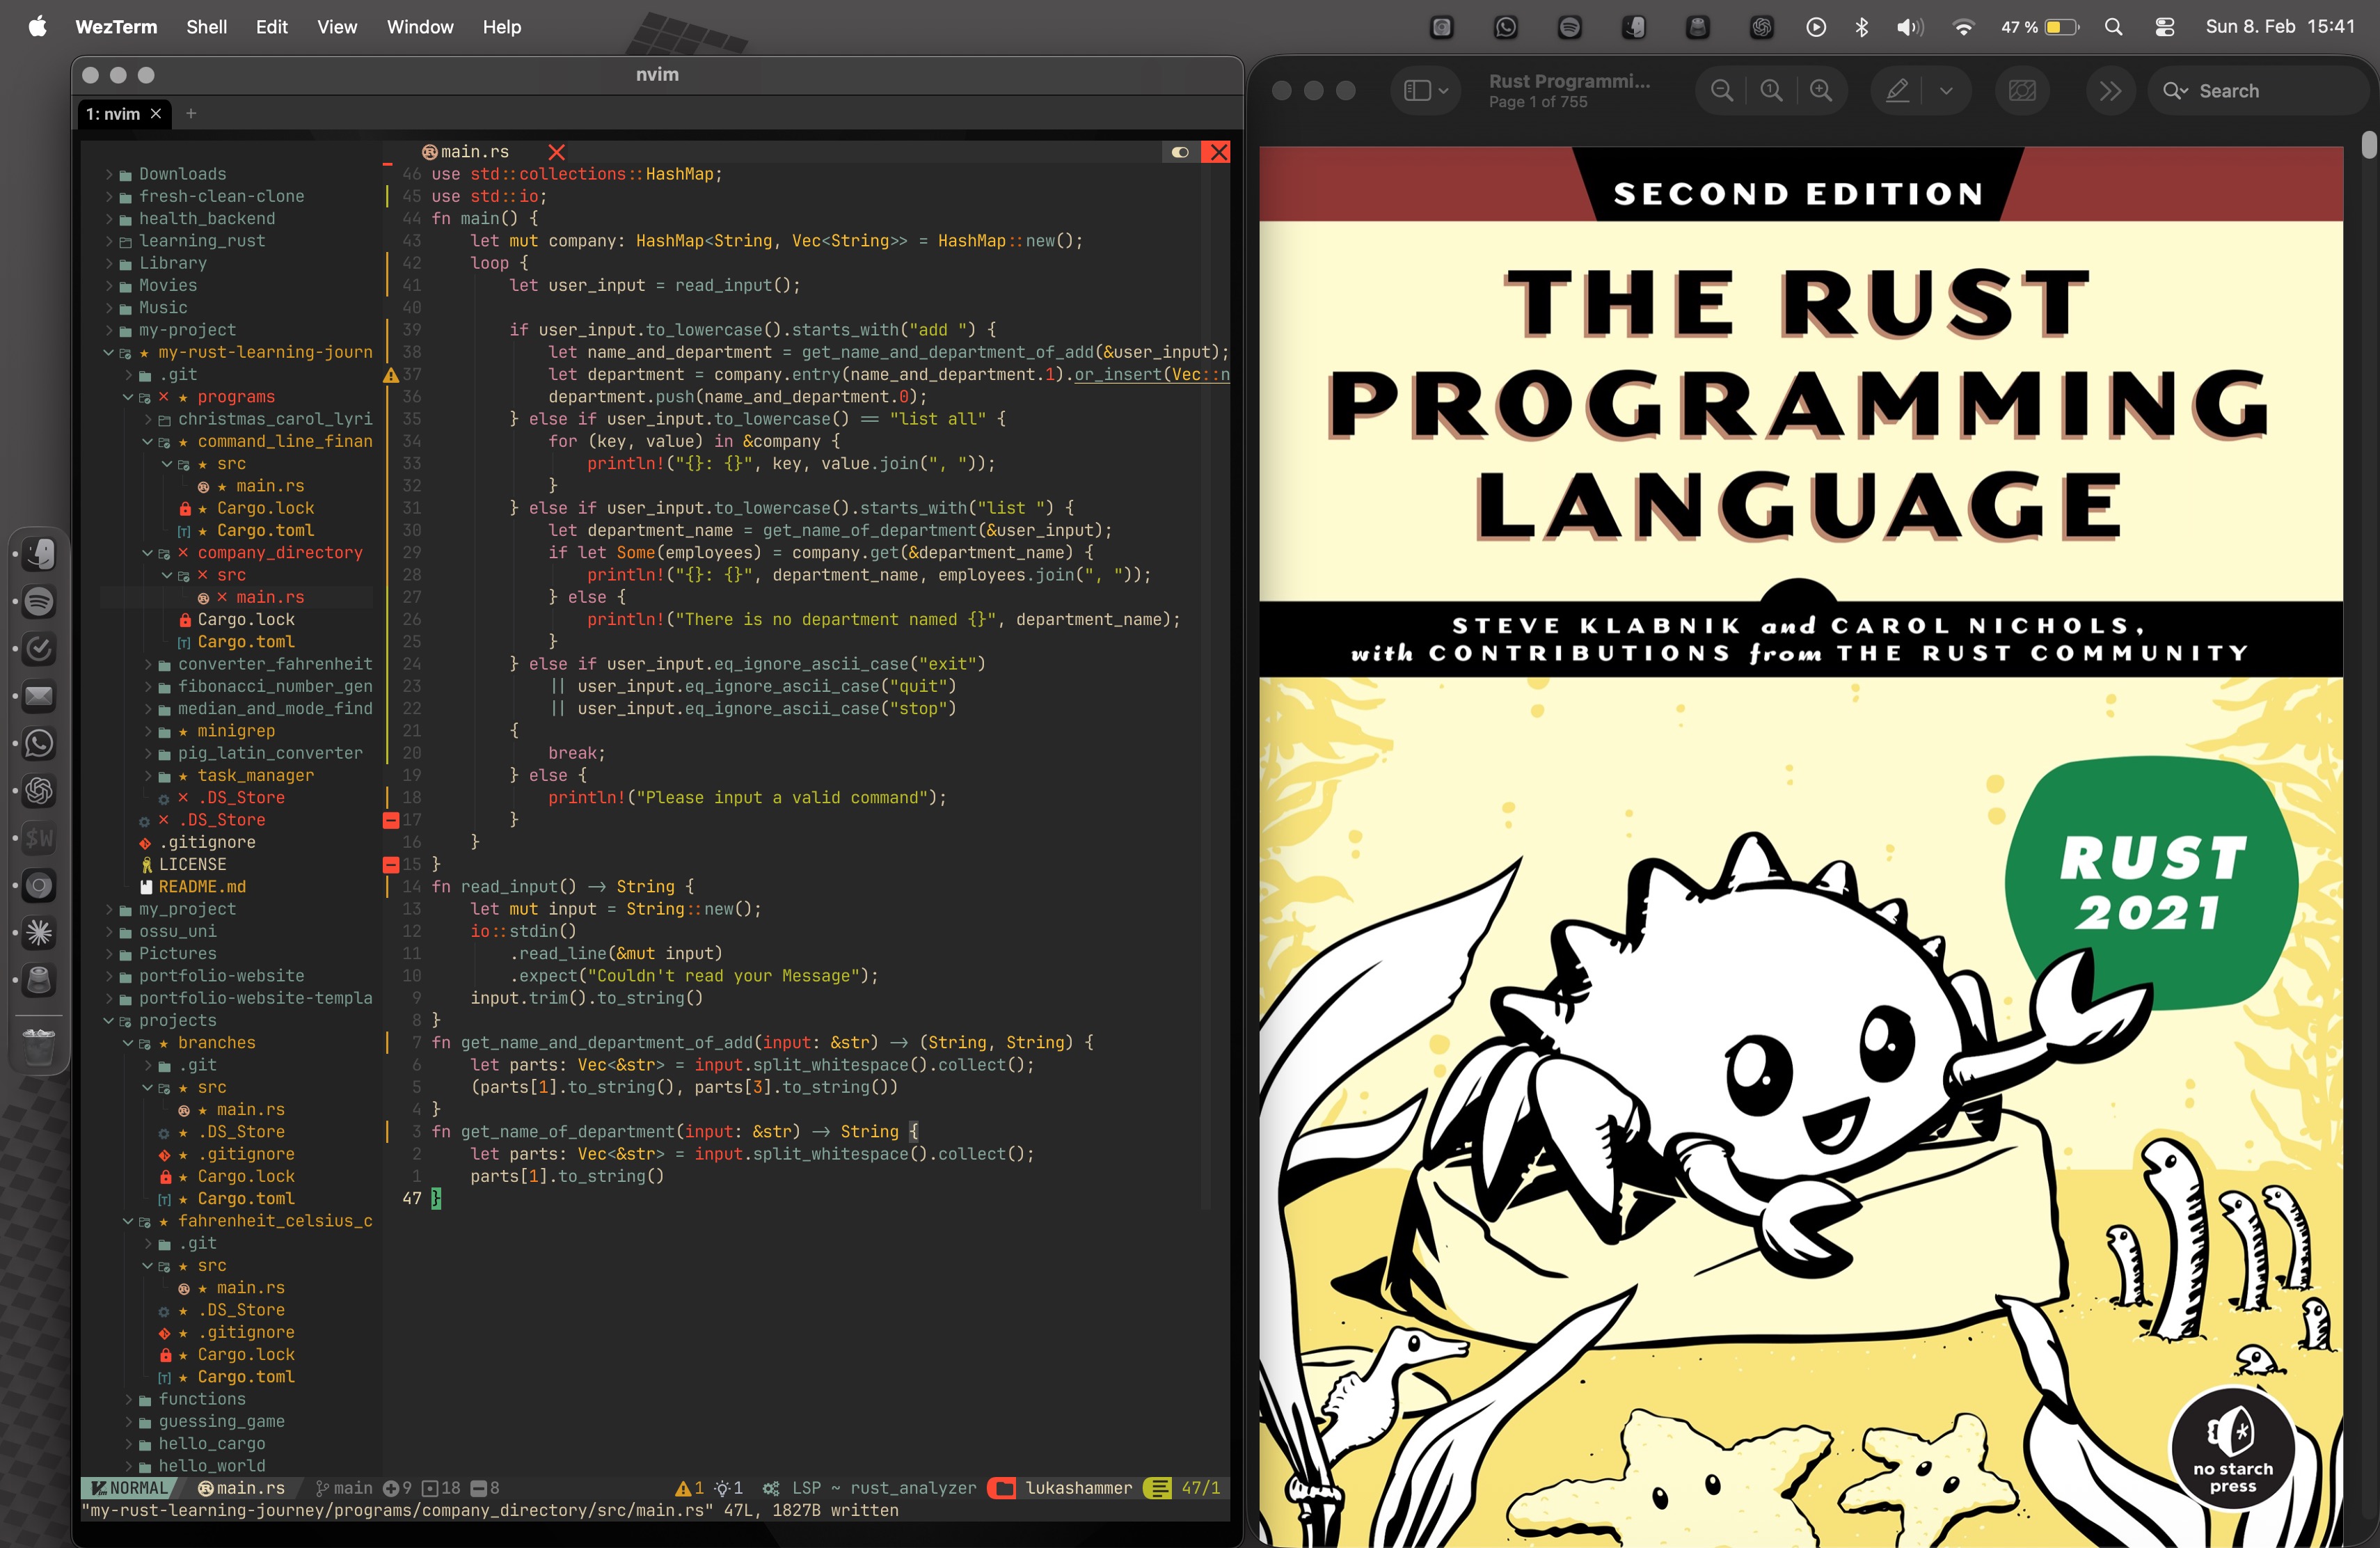
Task: Open the Edit menu
Action: pos(271,27)
